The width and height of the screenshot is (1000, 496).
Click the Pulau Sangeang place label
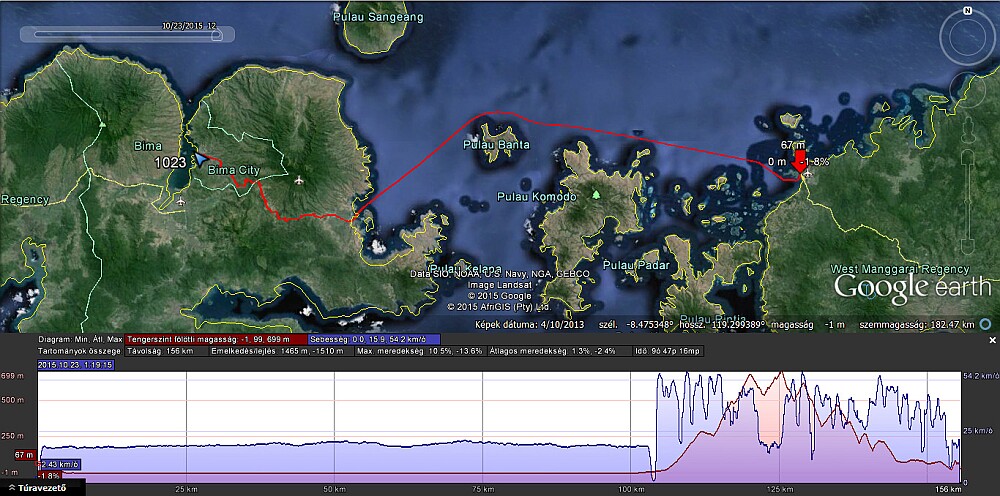pos(377,17)
